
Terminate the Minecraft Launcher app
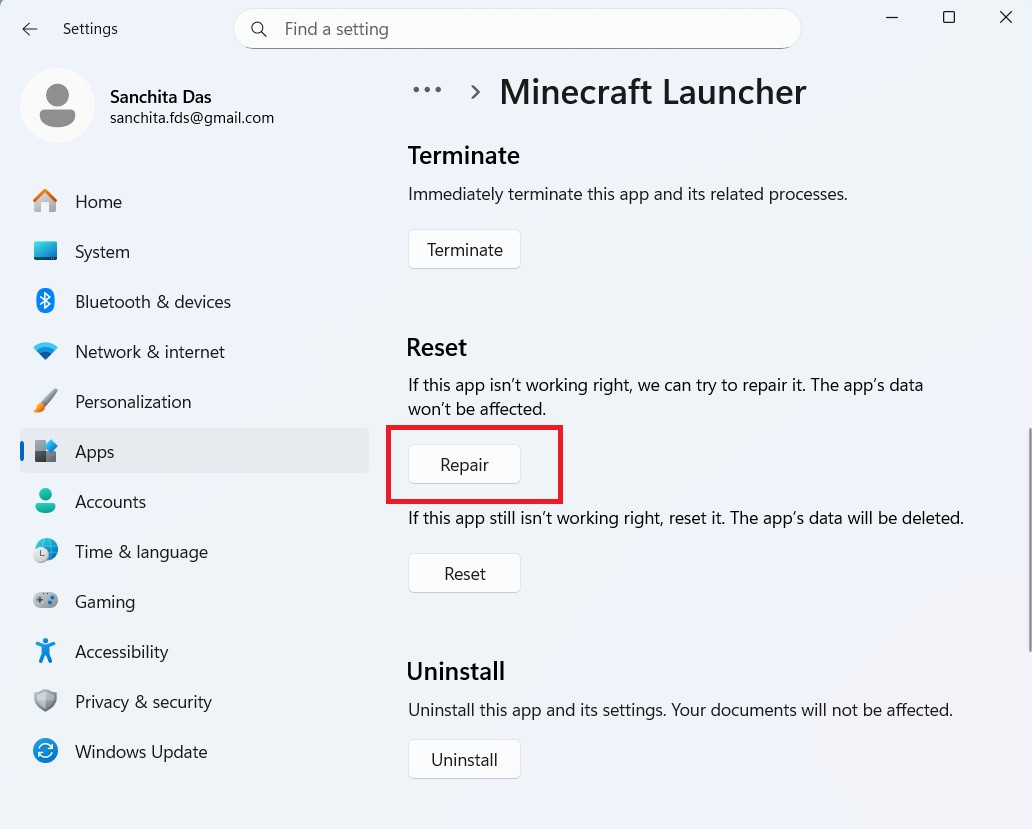[x=464, y=250]
